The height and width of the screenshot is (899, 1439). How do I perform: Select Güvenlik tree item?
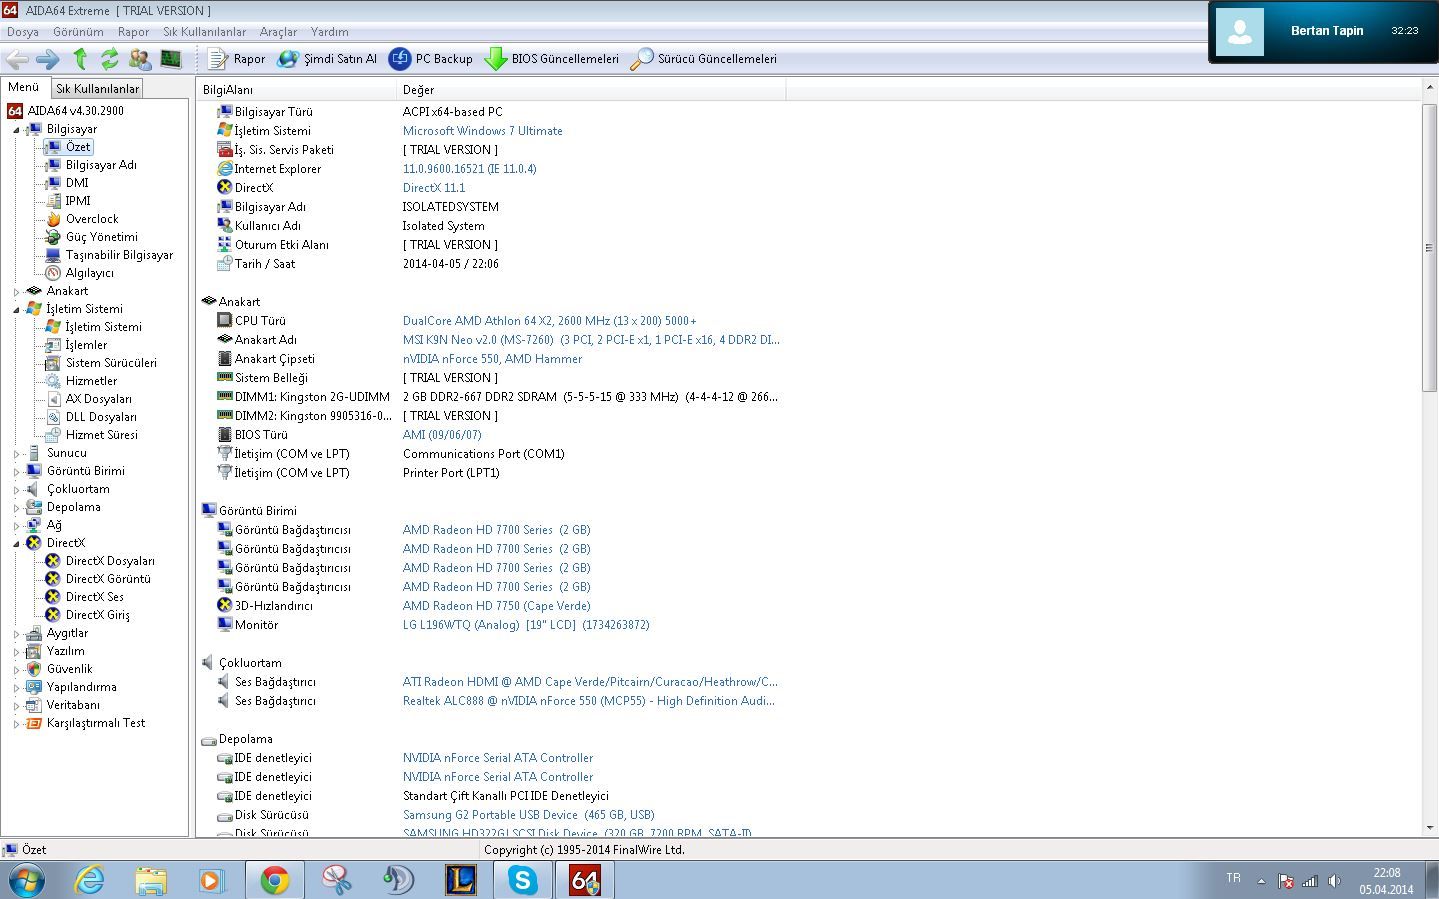69,669
